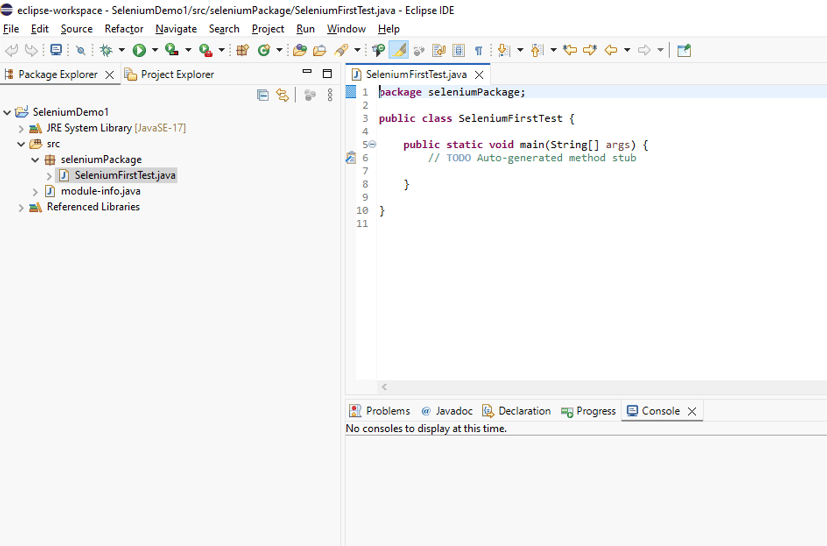
Task: Click the Open Console terminal icon
Action: click(x=56, y=50)
